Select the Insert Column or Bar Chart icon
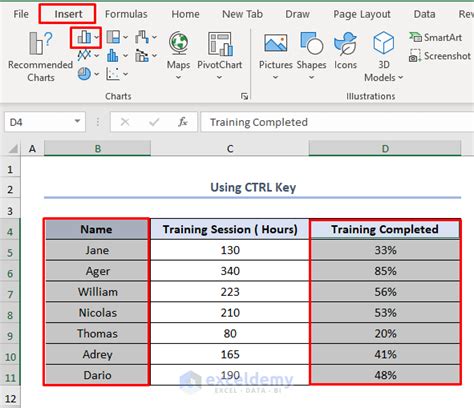474x408 pixels. (85, 37)
